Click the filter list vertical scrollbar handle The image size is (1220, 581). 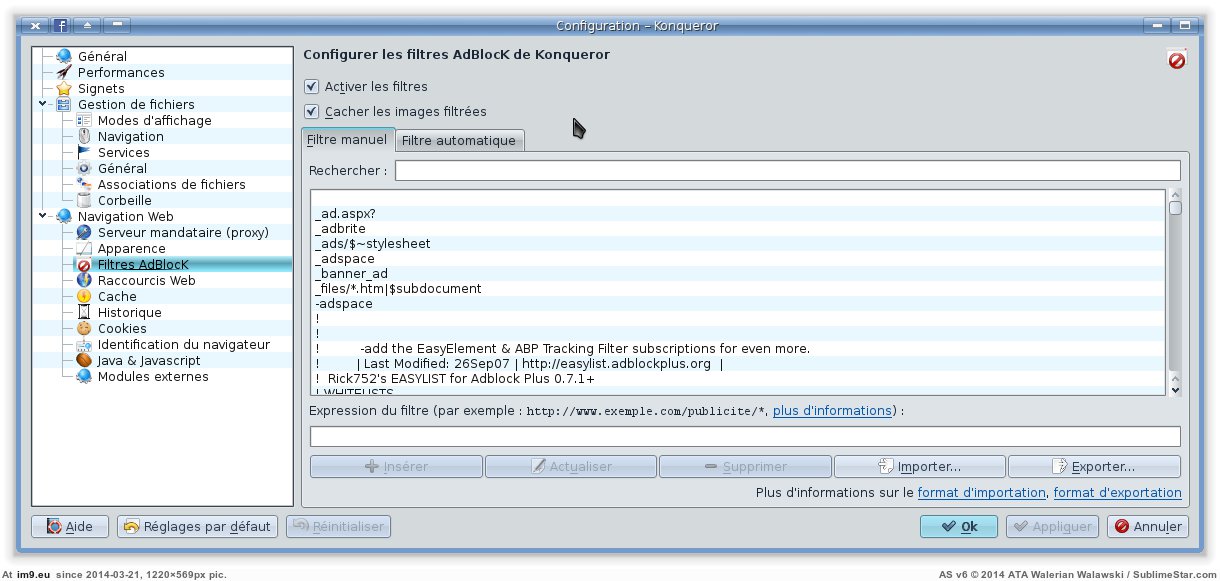tap(1175, 208)
